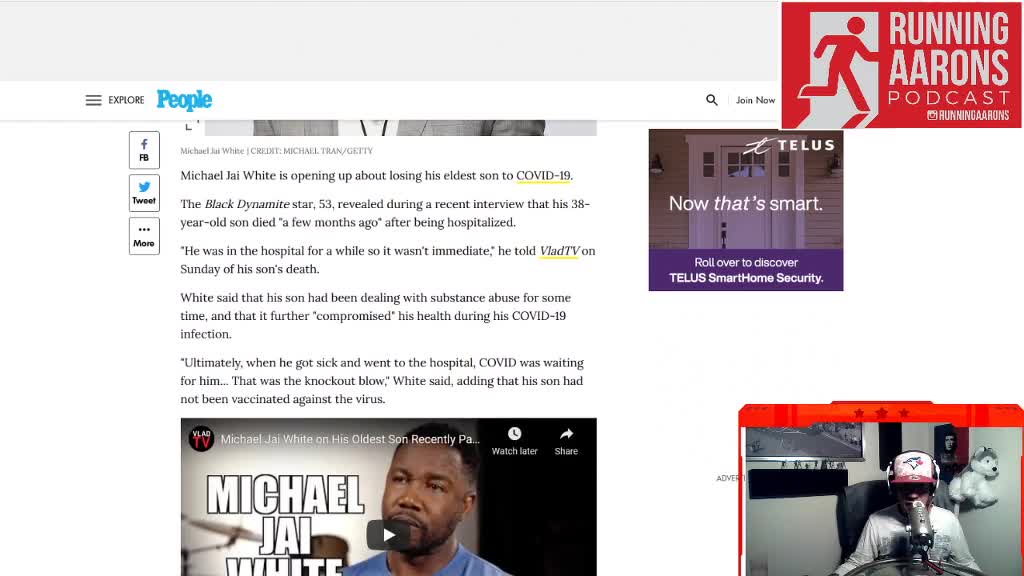Click the @RUNNINGAARONS Instagram handle
Viewport: 1024px width, 576px height.
tap(968, 116)
